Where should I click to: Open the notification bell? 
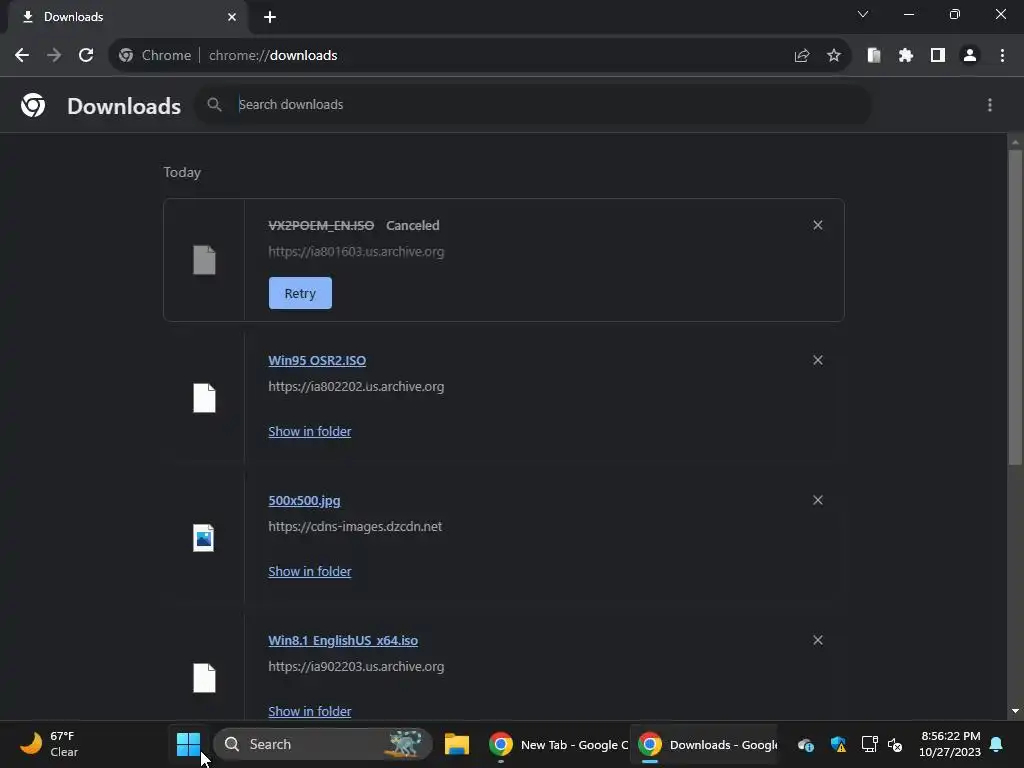click(x=997, y=744)
